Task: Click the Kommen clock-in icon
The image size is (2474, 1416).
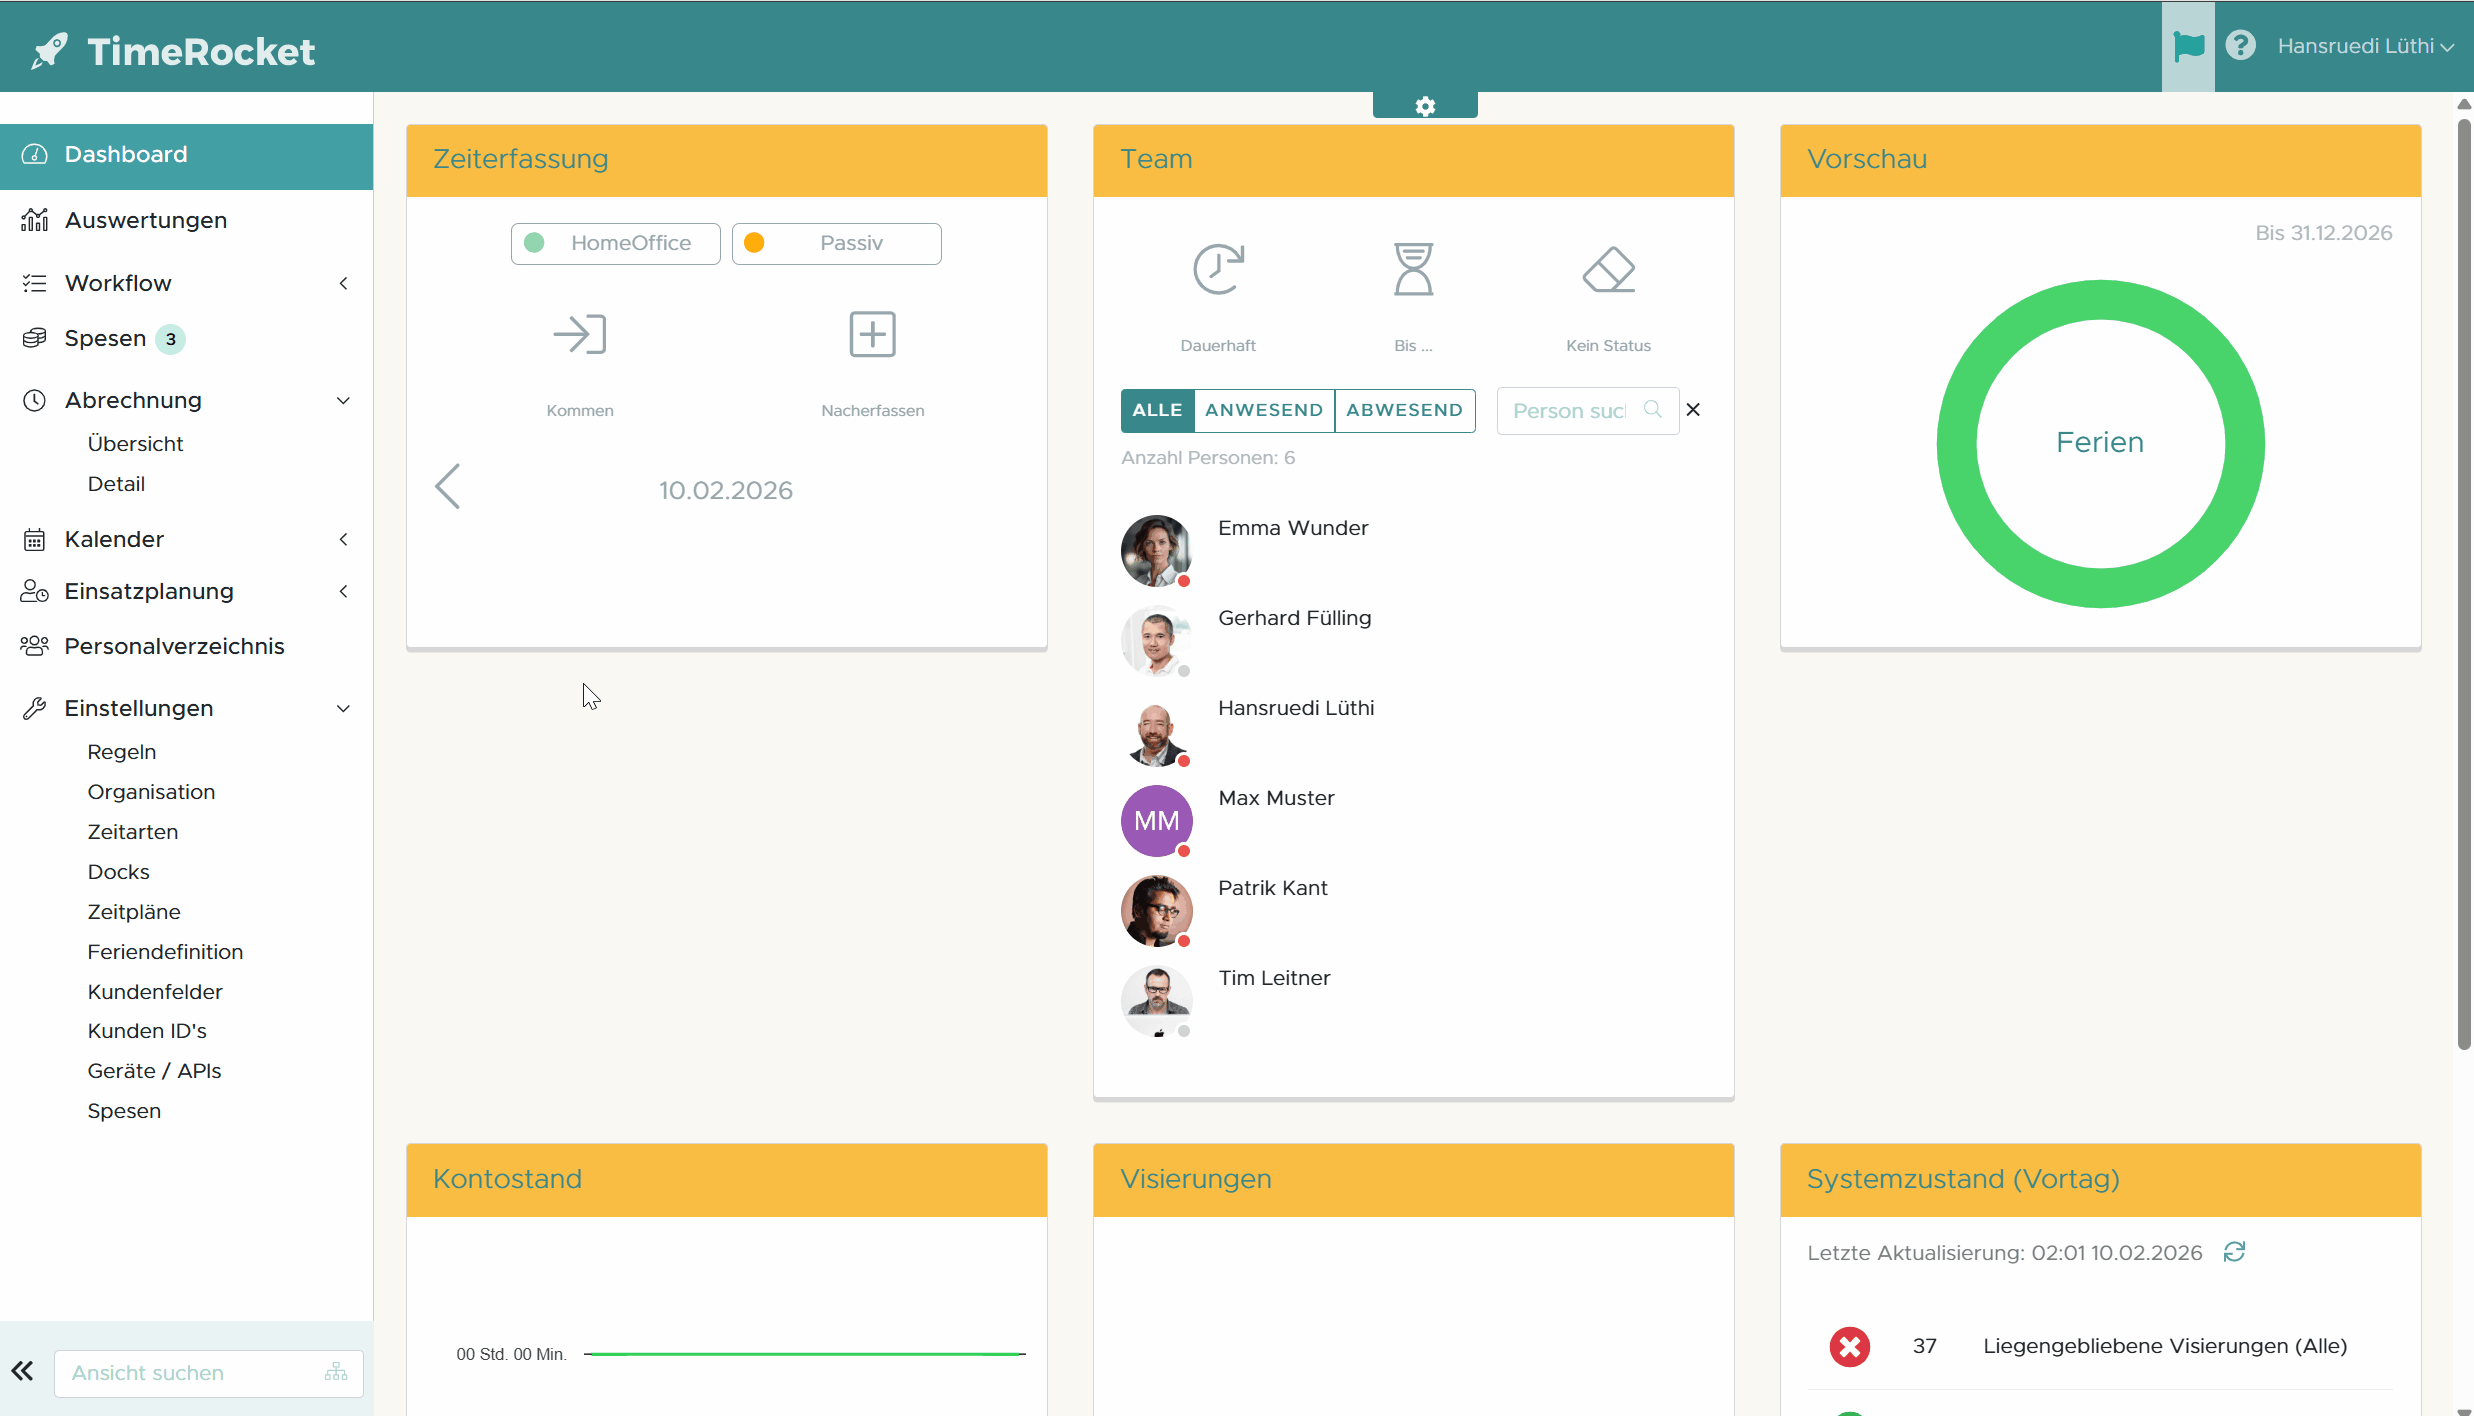Action: pos(580,334)
